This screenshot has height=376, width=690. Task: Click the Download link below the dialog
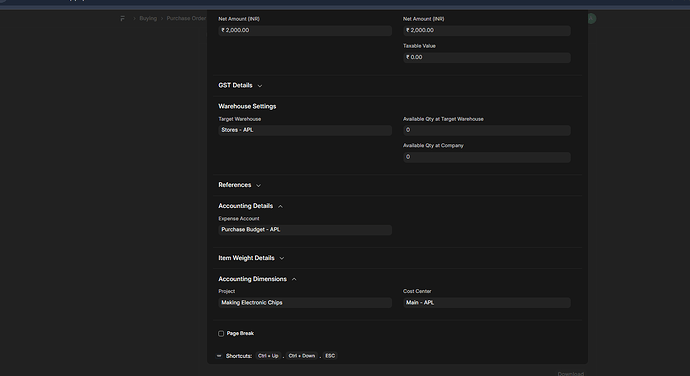click(571, 373)
